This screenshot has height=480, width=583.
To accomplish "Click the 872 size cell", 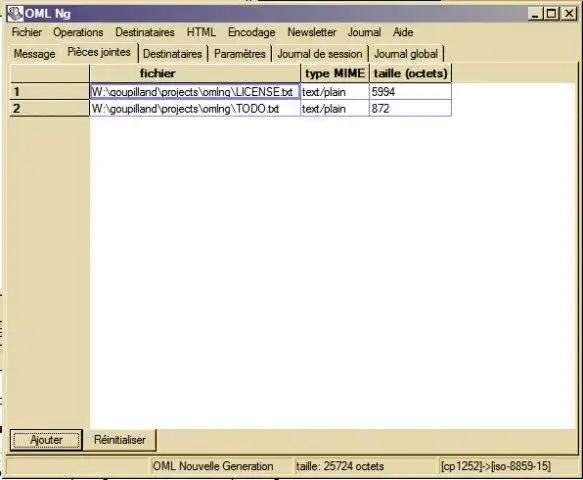I will (x=410, y=109).
